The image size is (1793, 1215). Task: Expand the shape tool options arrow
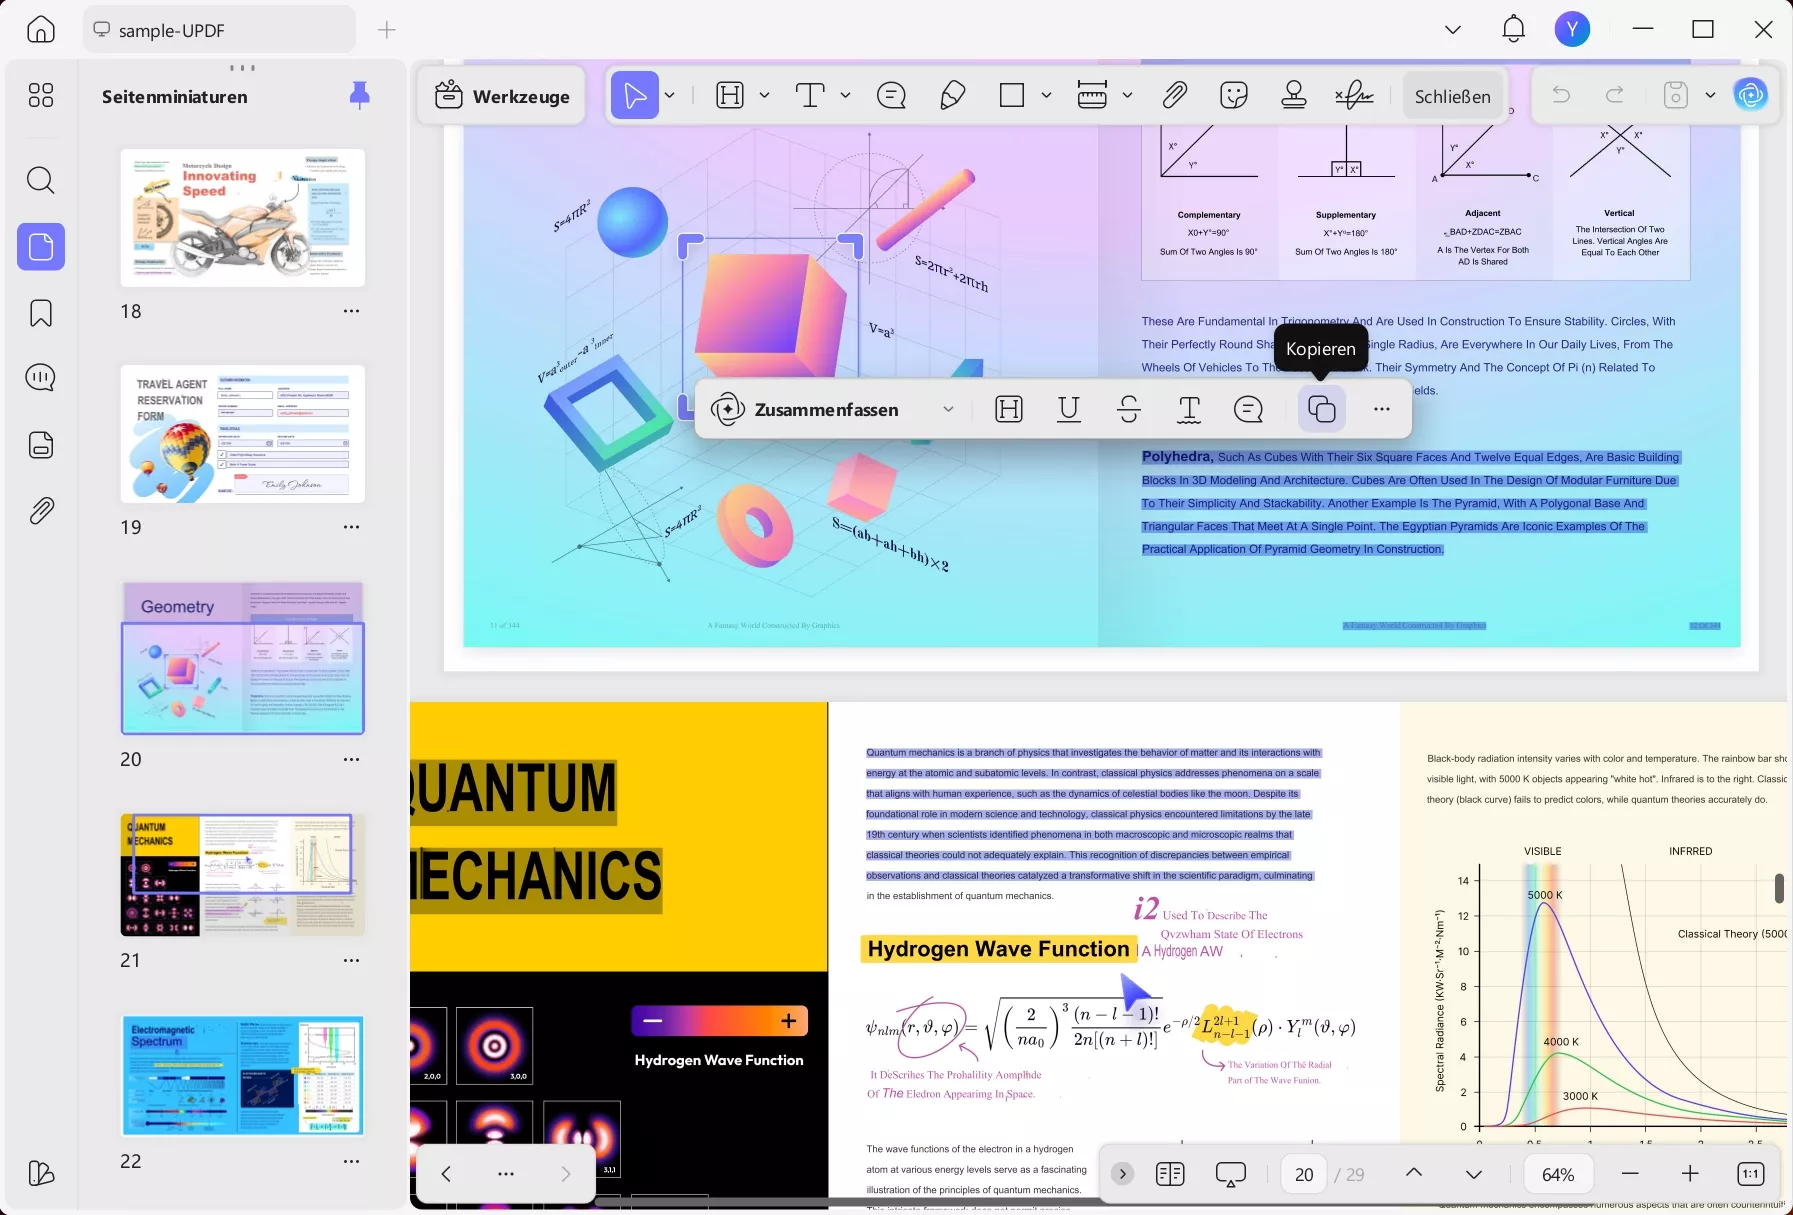click(x=1046, y=96)
